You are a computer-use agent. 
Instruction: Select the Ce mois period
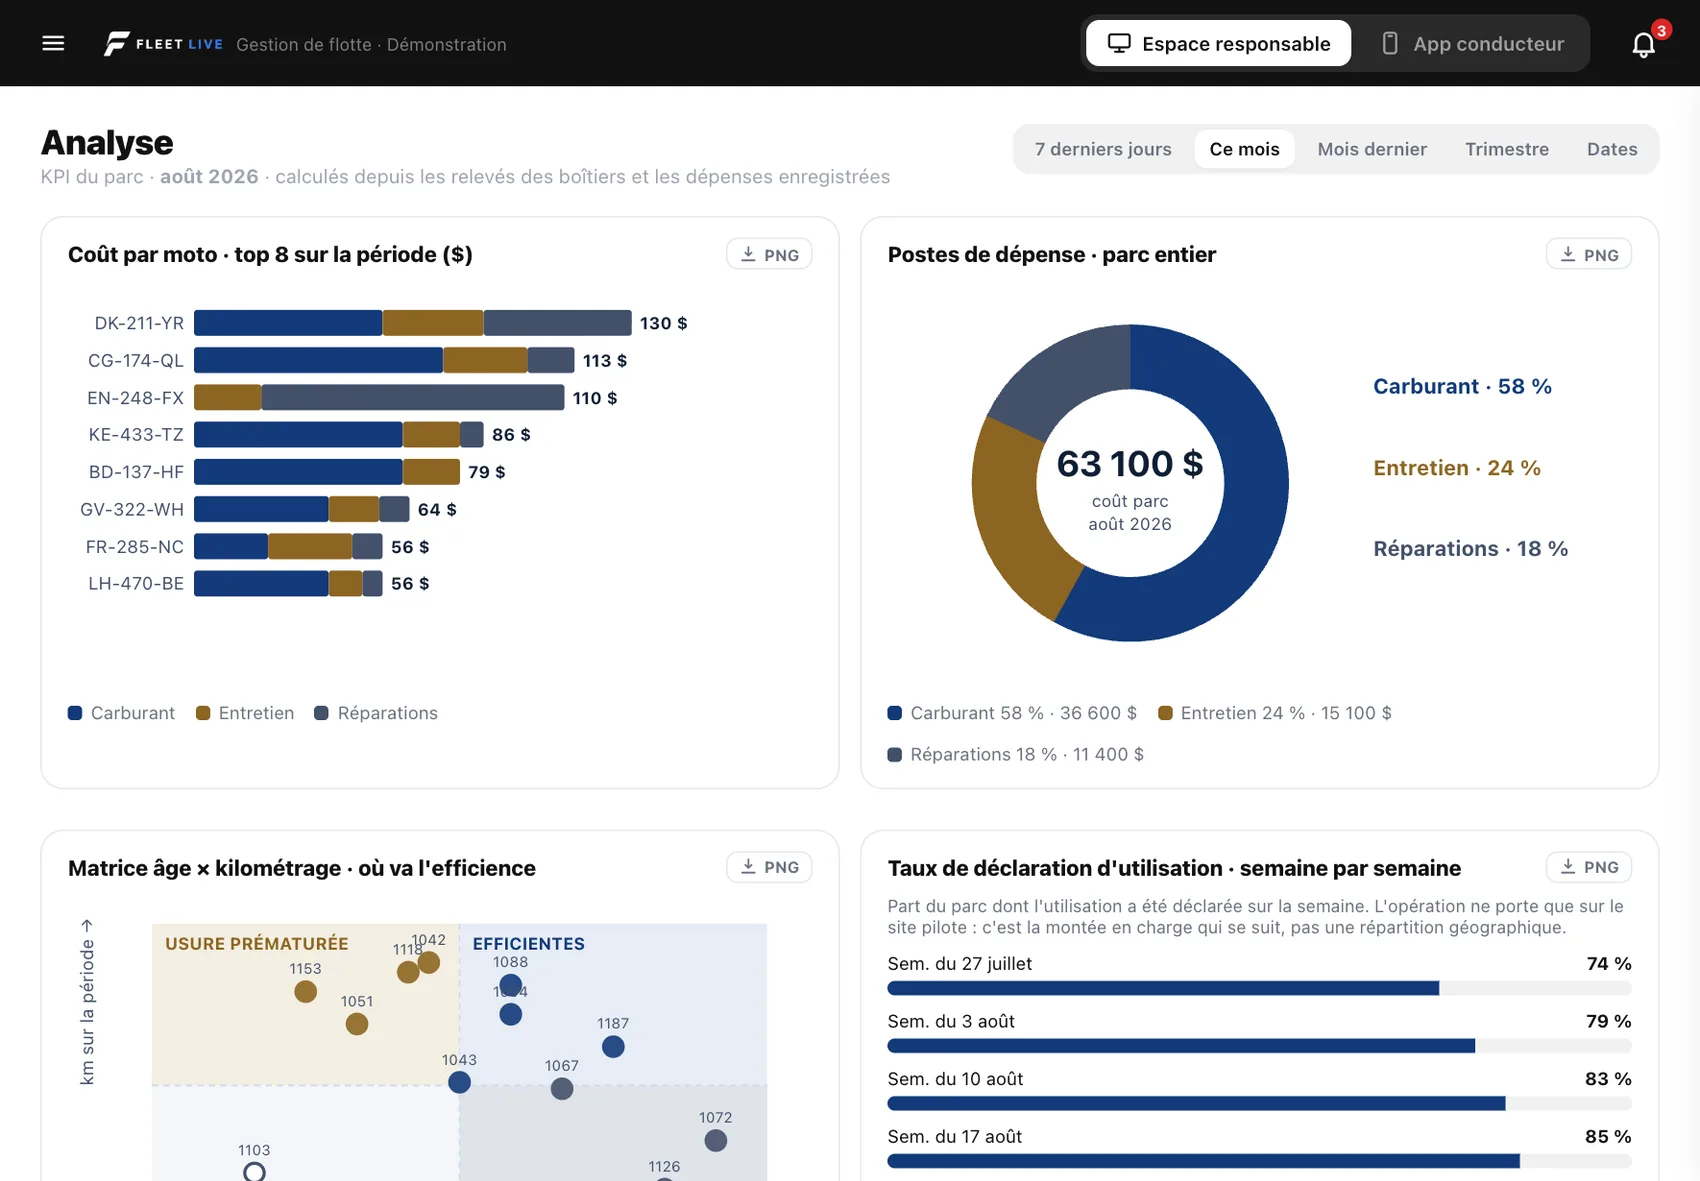tap(1244, 149)
